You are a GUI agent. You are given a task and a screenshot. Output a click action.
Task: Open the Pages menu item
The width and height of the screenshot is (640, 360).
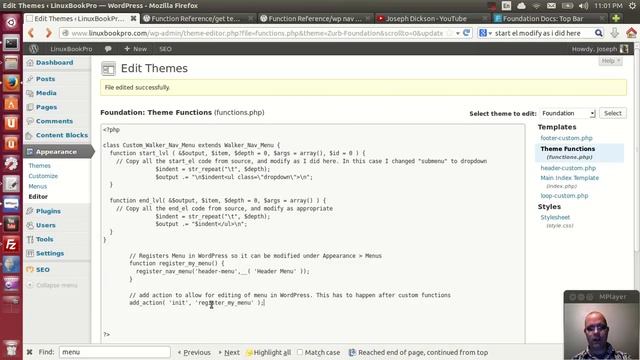pyautogui.click(x=47, y=107)
